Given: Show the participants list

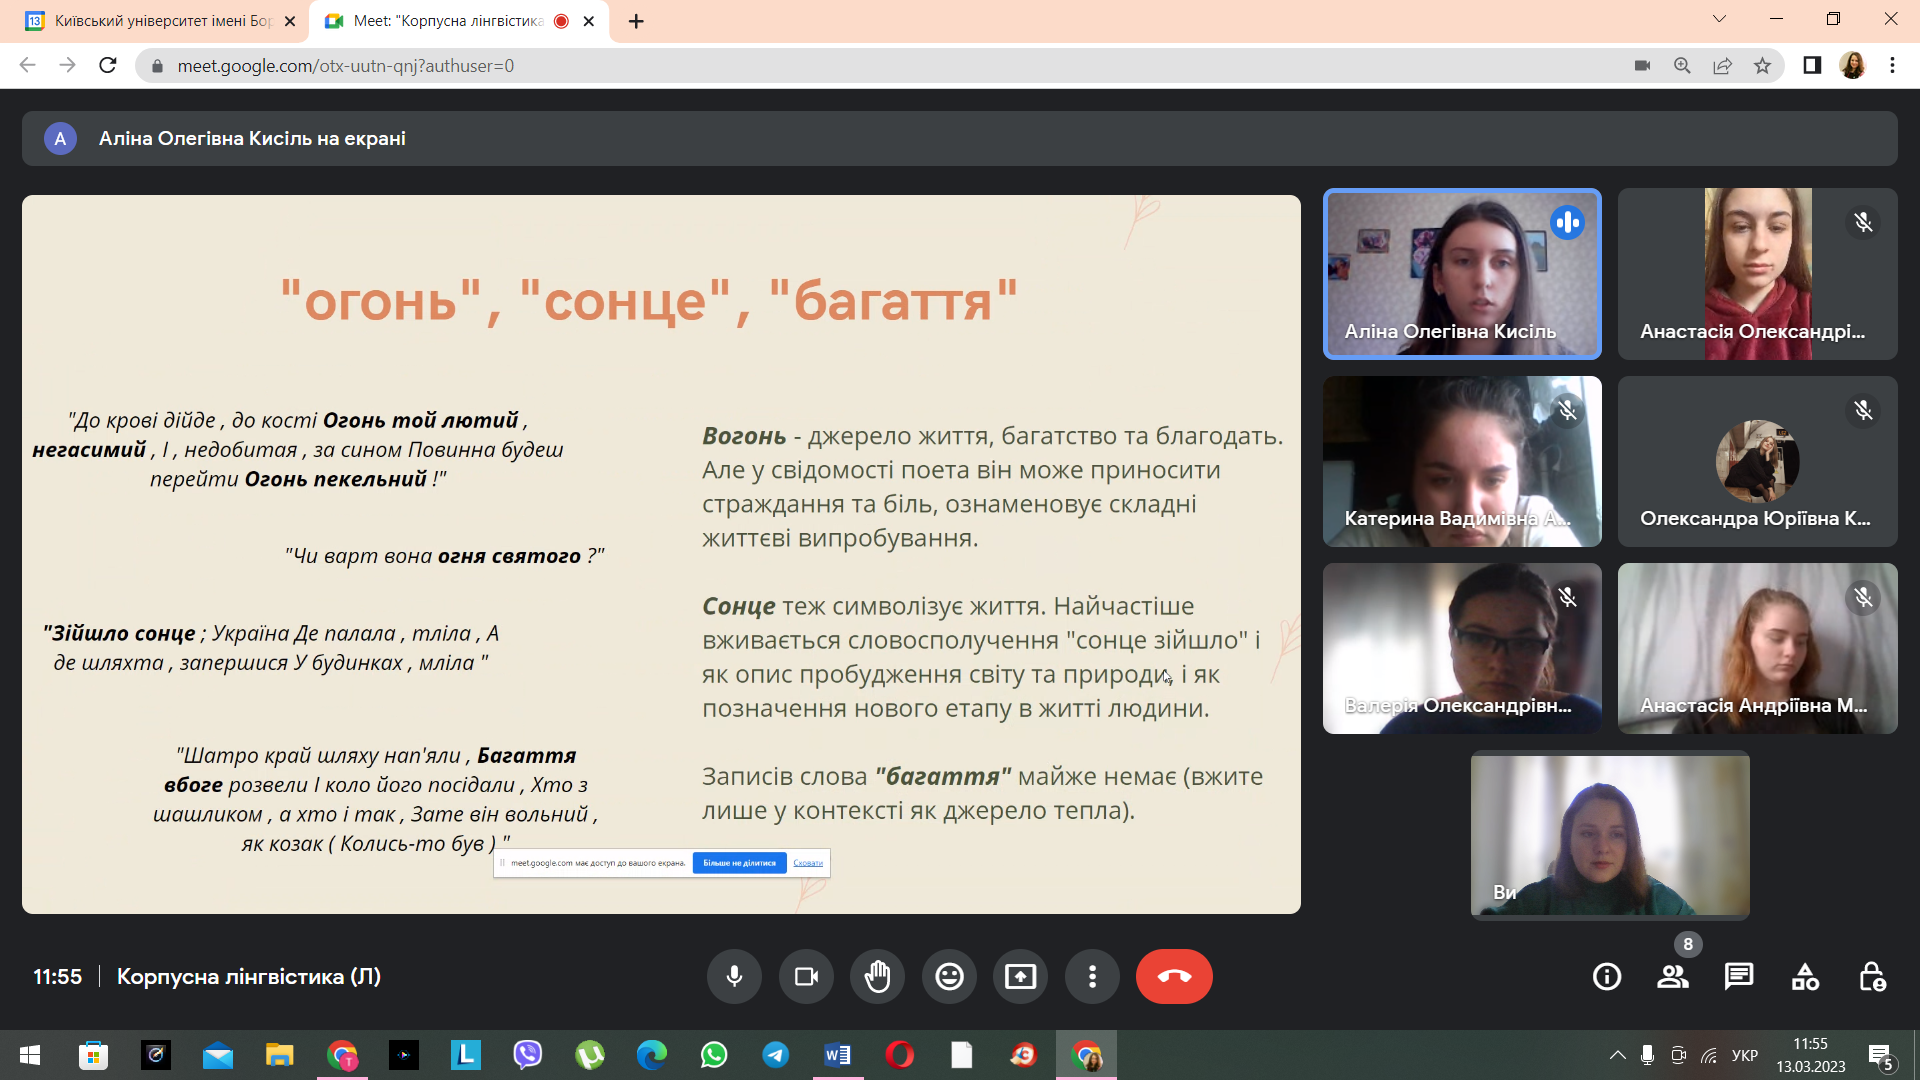Looking at the screenshot, I should point(1673,977).
